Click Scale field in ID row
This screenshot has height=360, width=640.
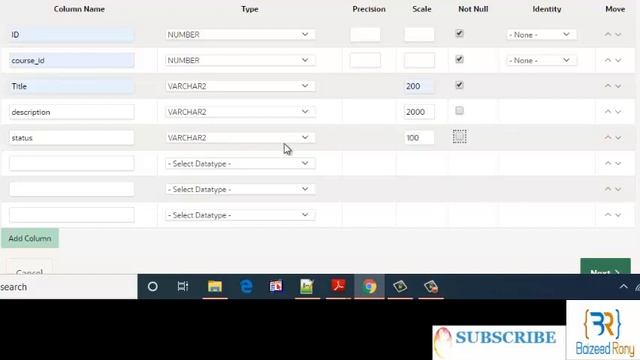point(419,35)
